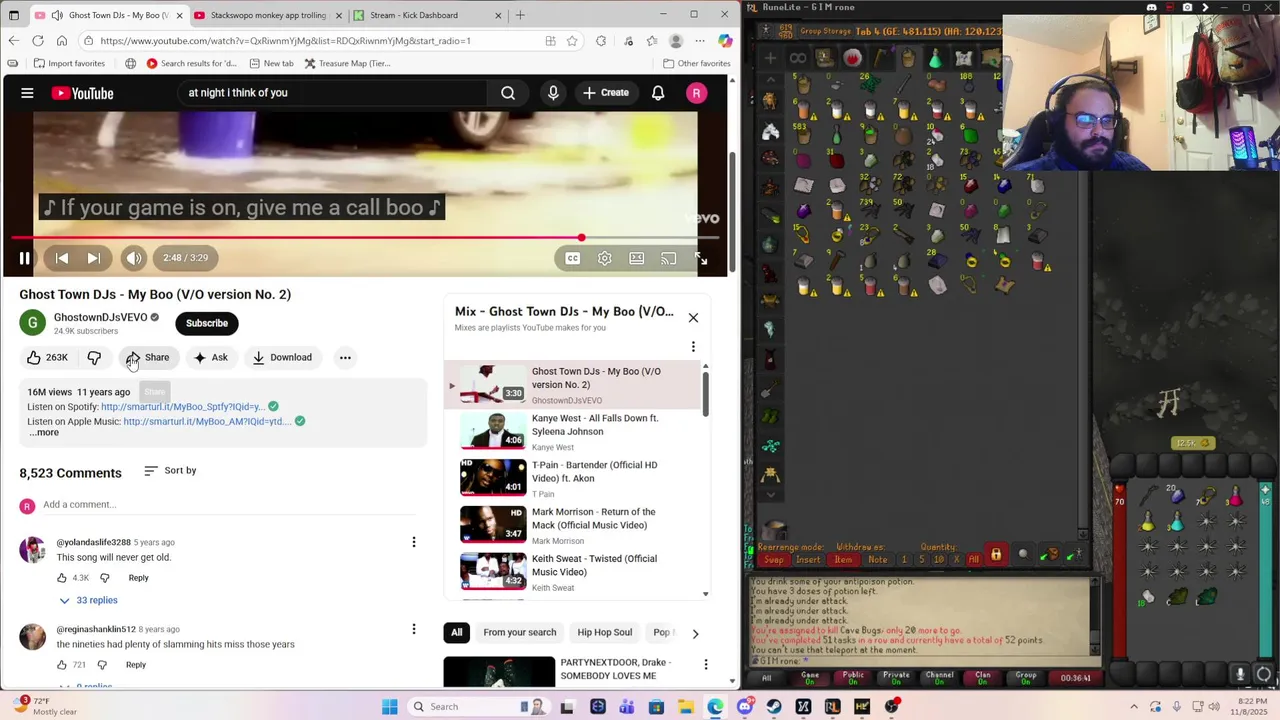Viewport: 1280px width, 720px height.
Task: Select the 'Hip Hop Soul' filter chip
Action: 605,632
